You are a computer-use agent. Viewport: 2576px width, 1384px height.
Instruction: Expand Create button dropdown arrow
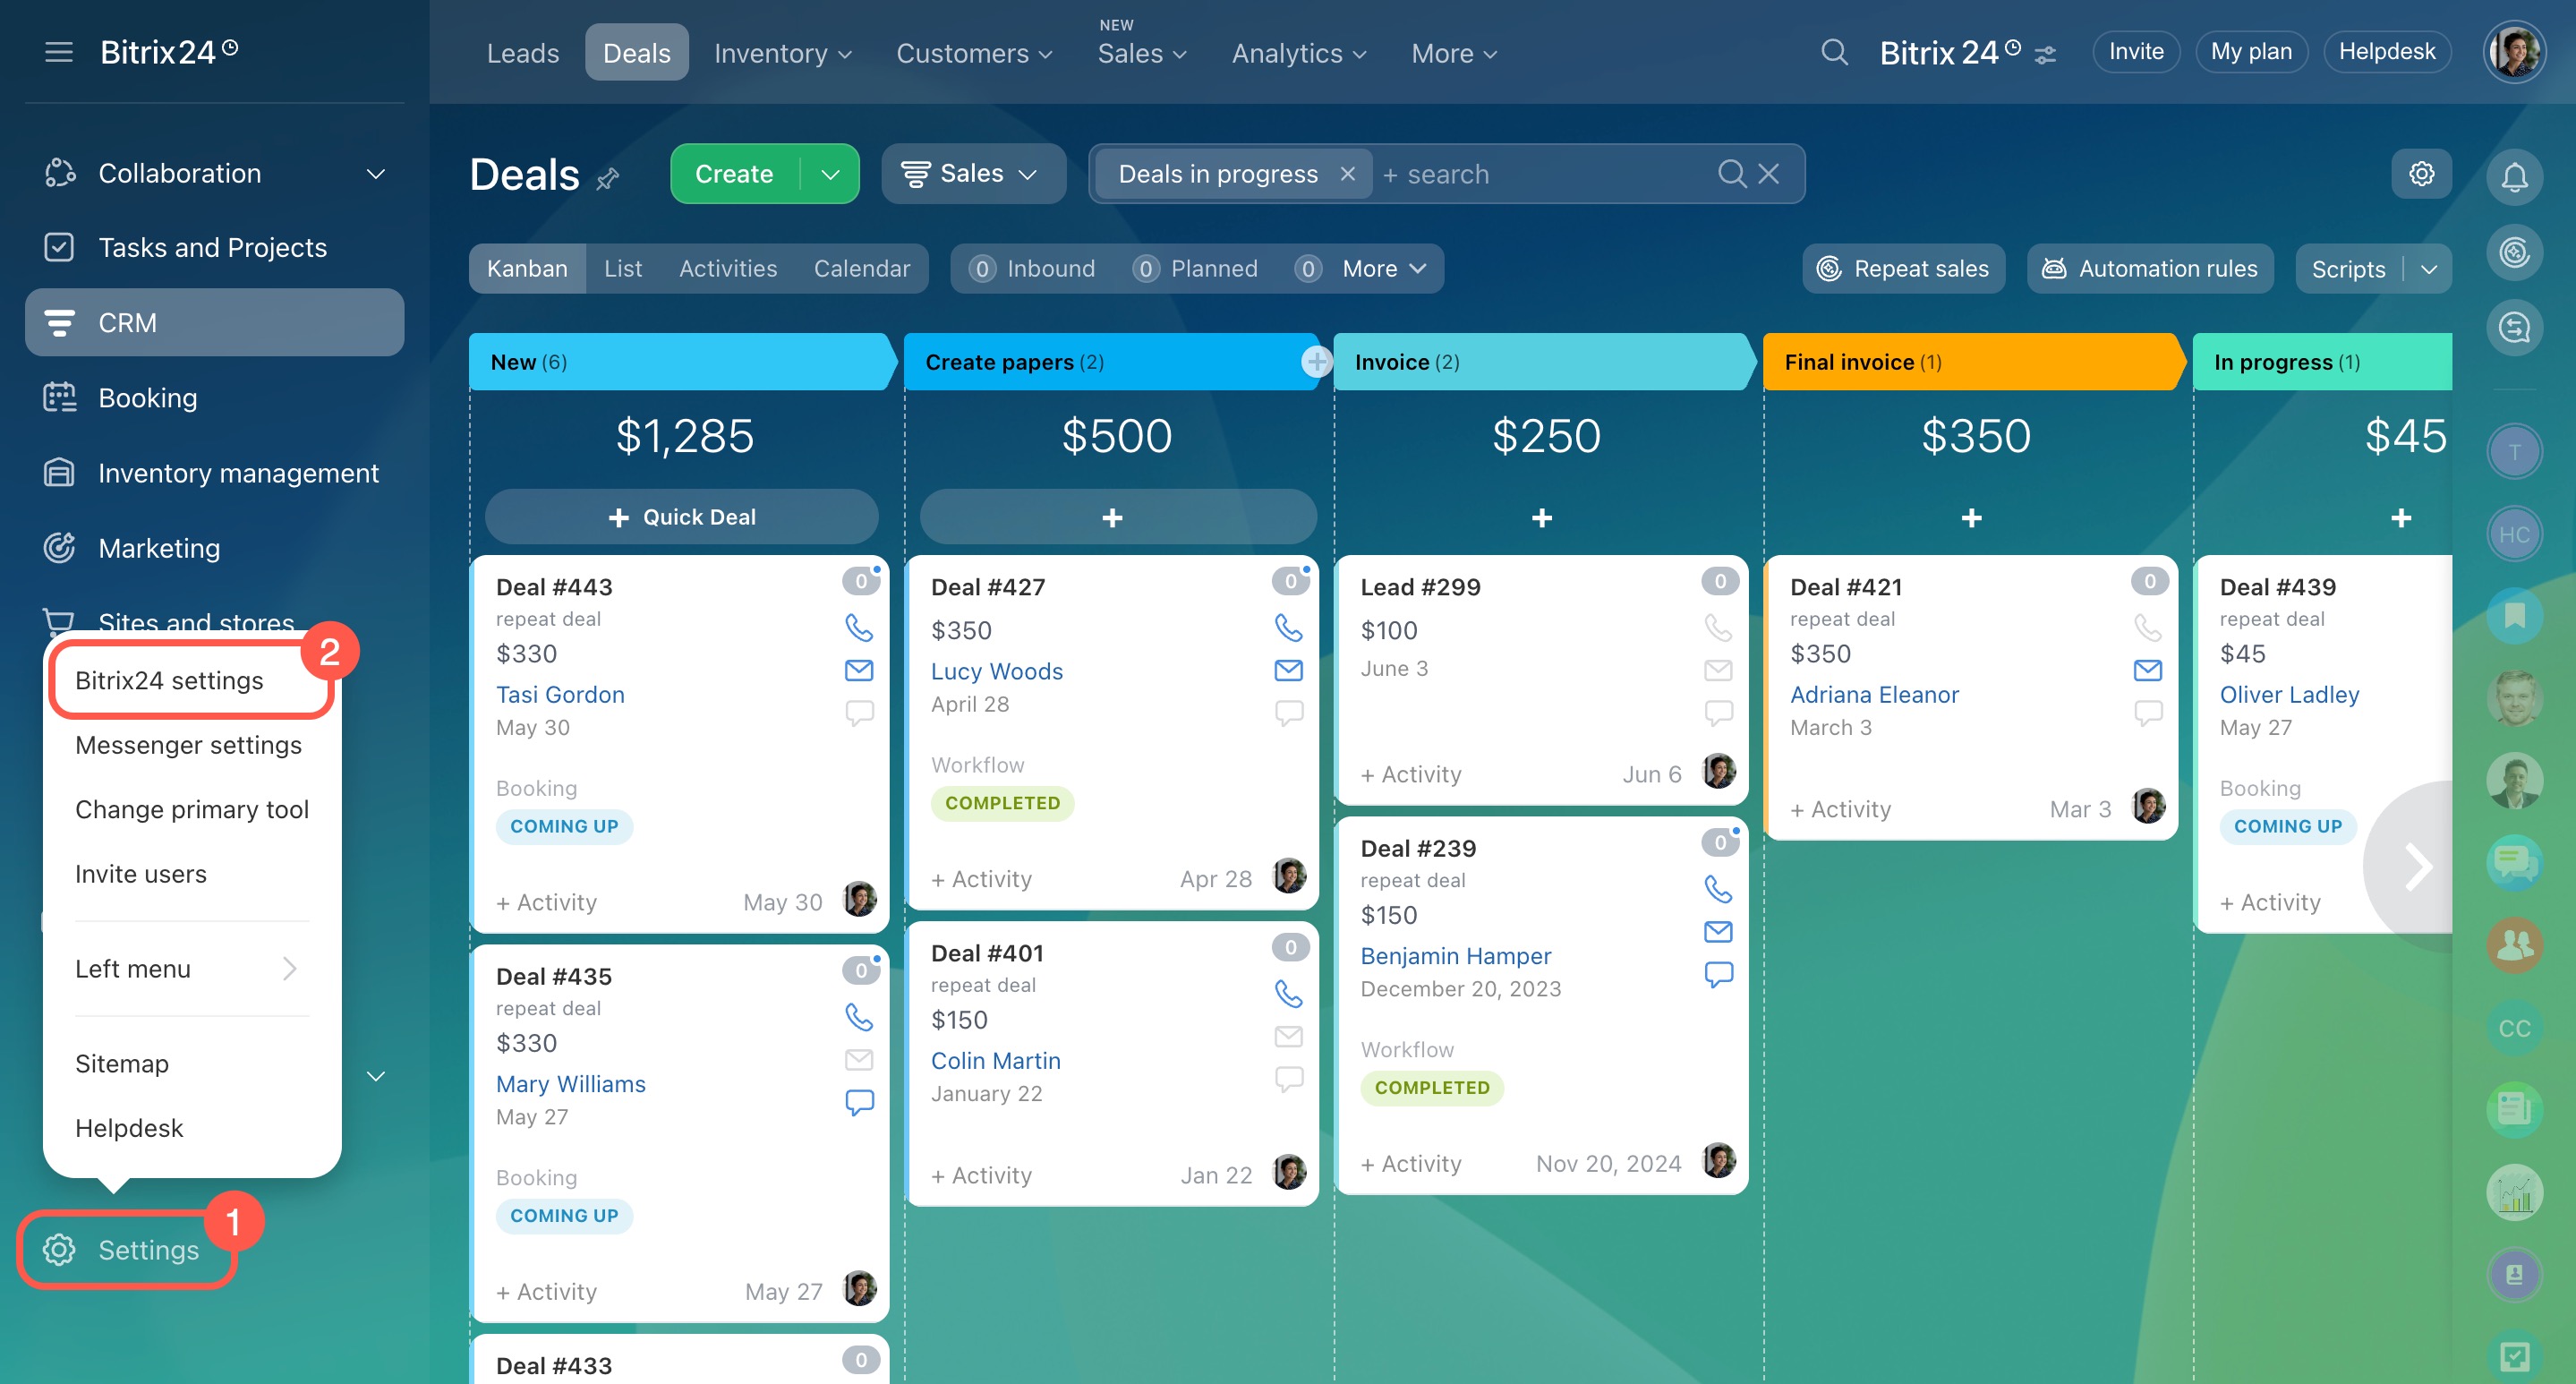click(x=829, y=174)
